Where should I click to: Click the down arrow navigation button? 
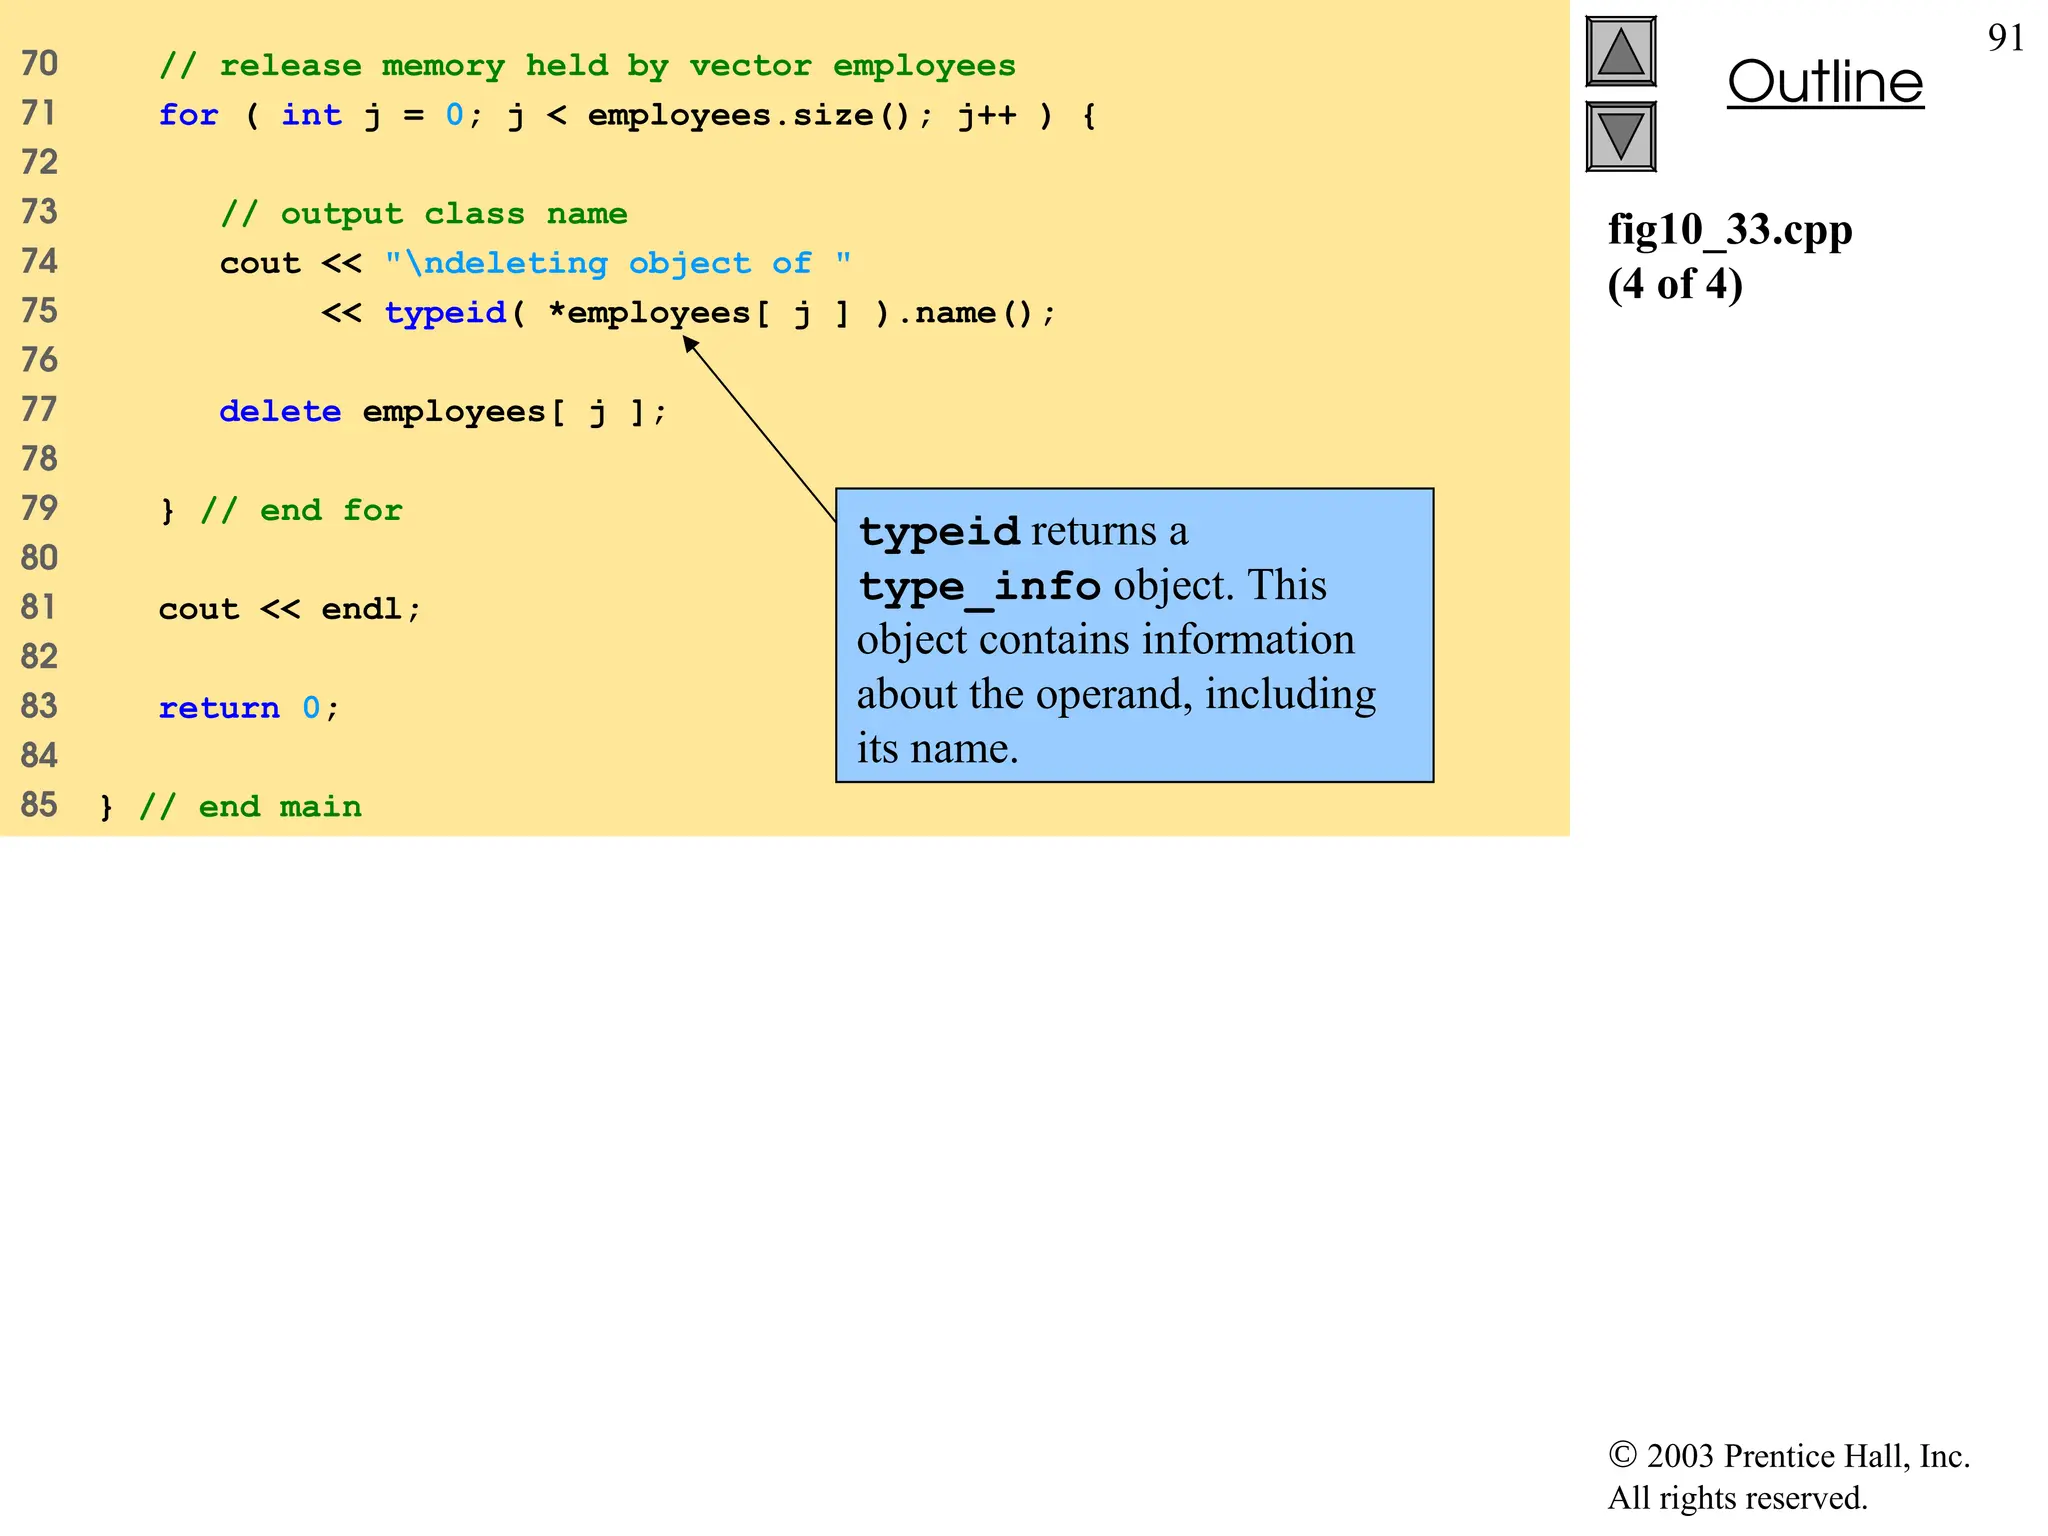(x=1621, y=136)
